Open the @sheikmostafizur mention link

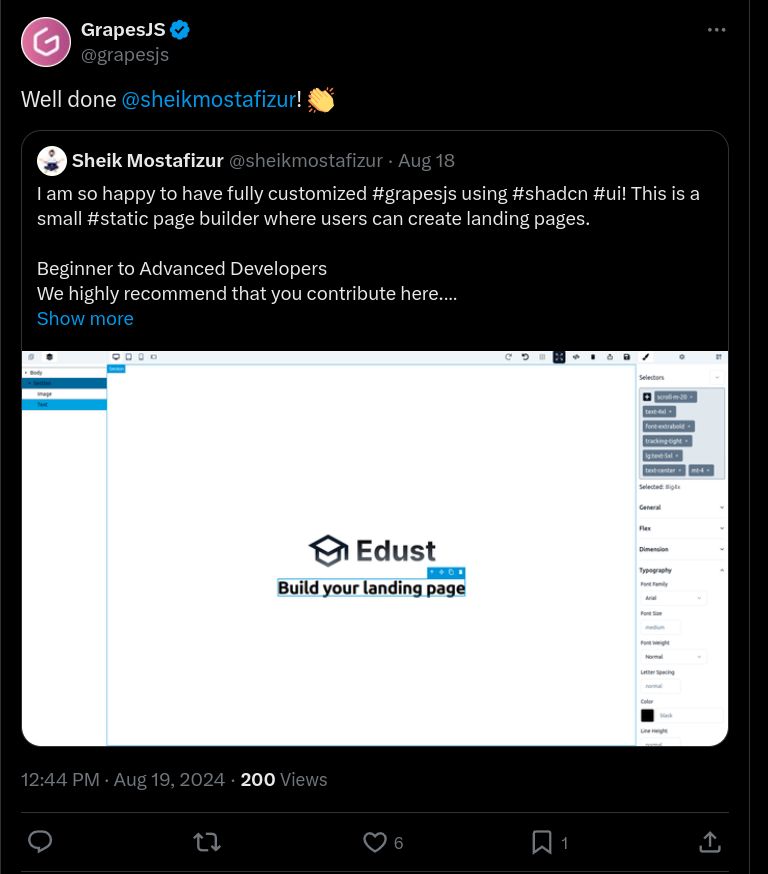[208, 100]
